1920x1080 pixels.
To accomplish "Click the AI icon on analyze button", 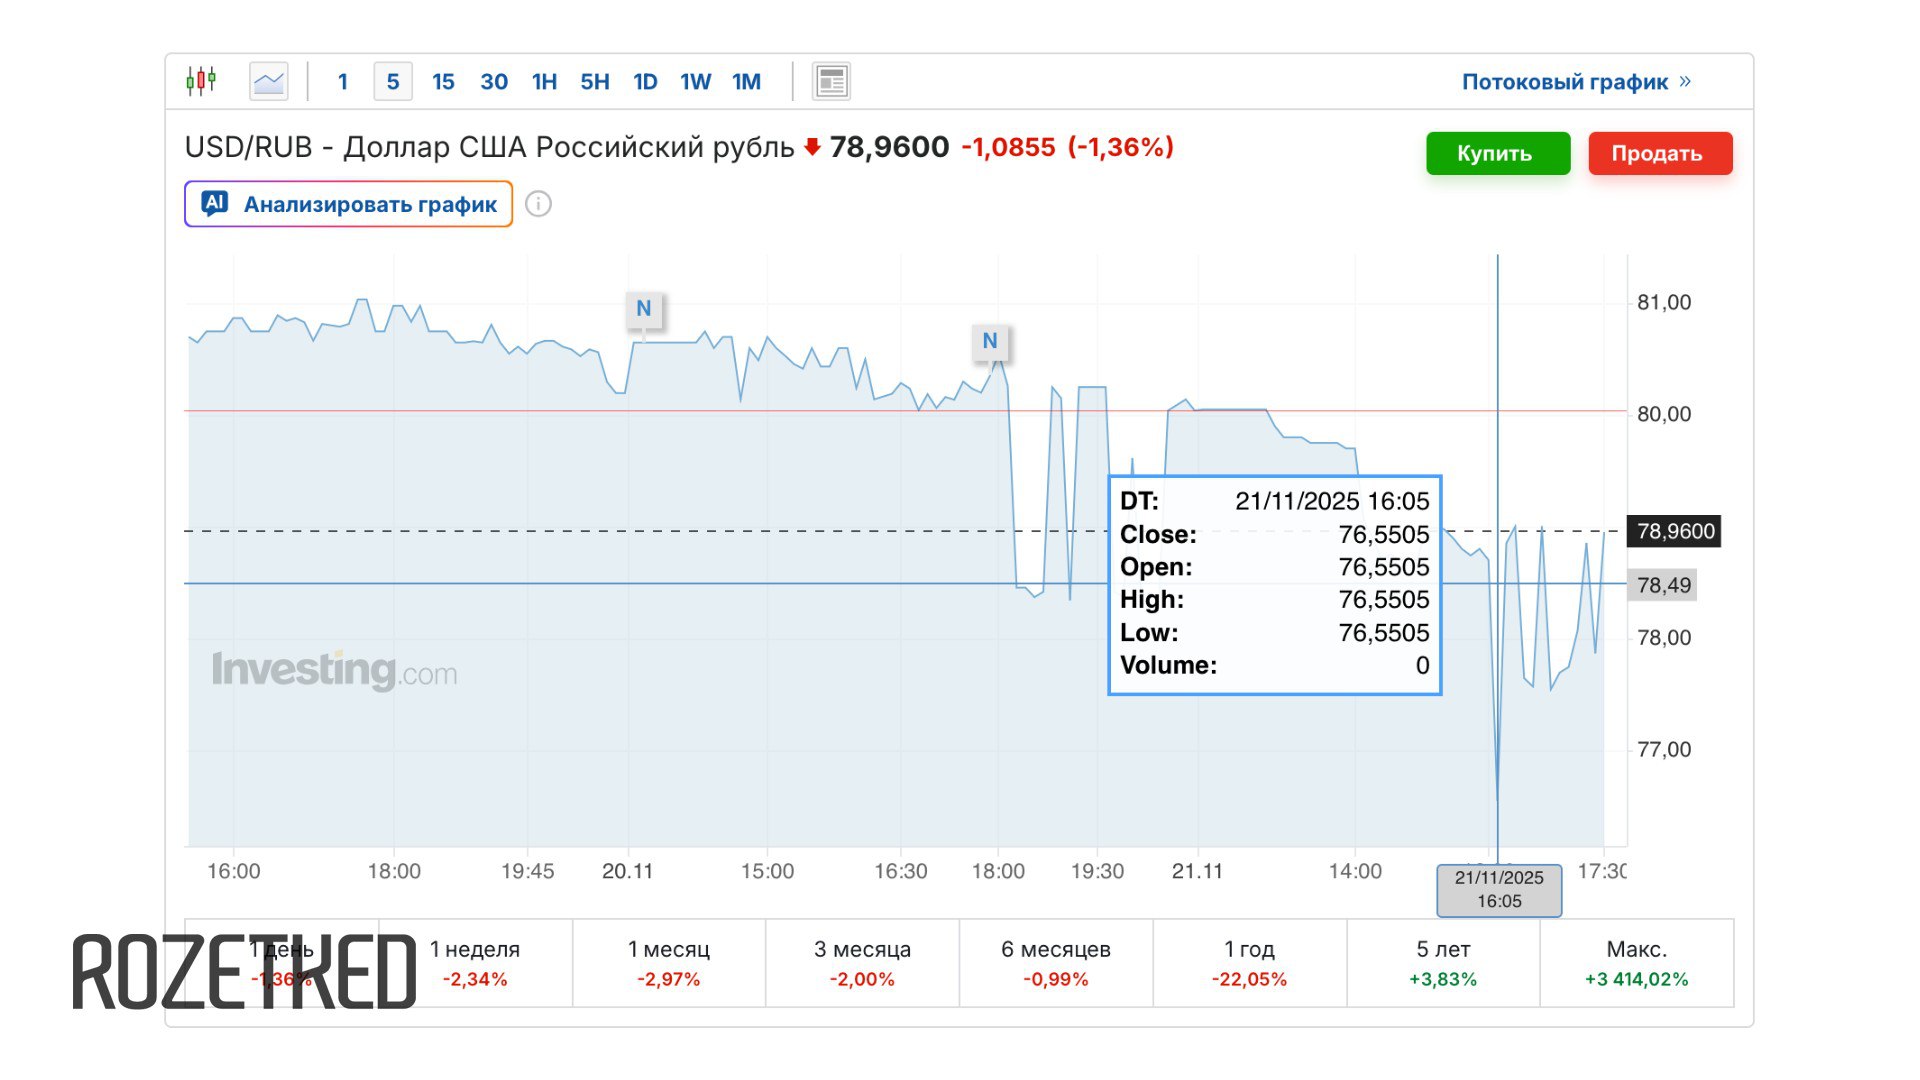I will click(215, 203).
